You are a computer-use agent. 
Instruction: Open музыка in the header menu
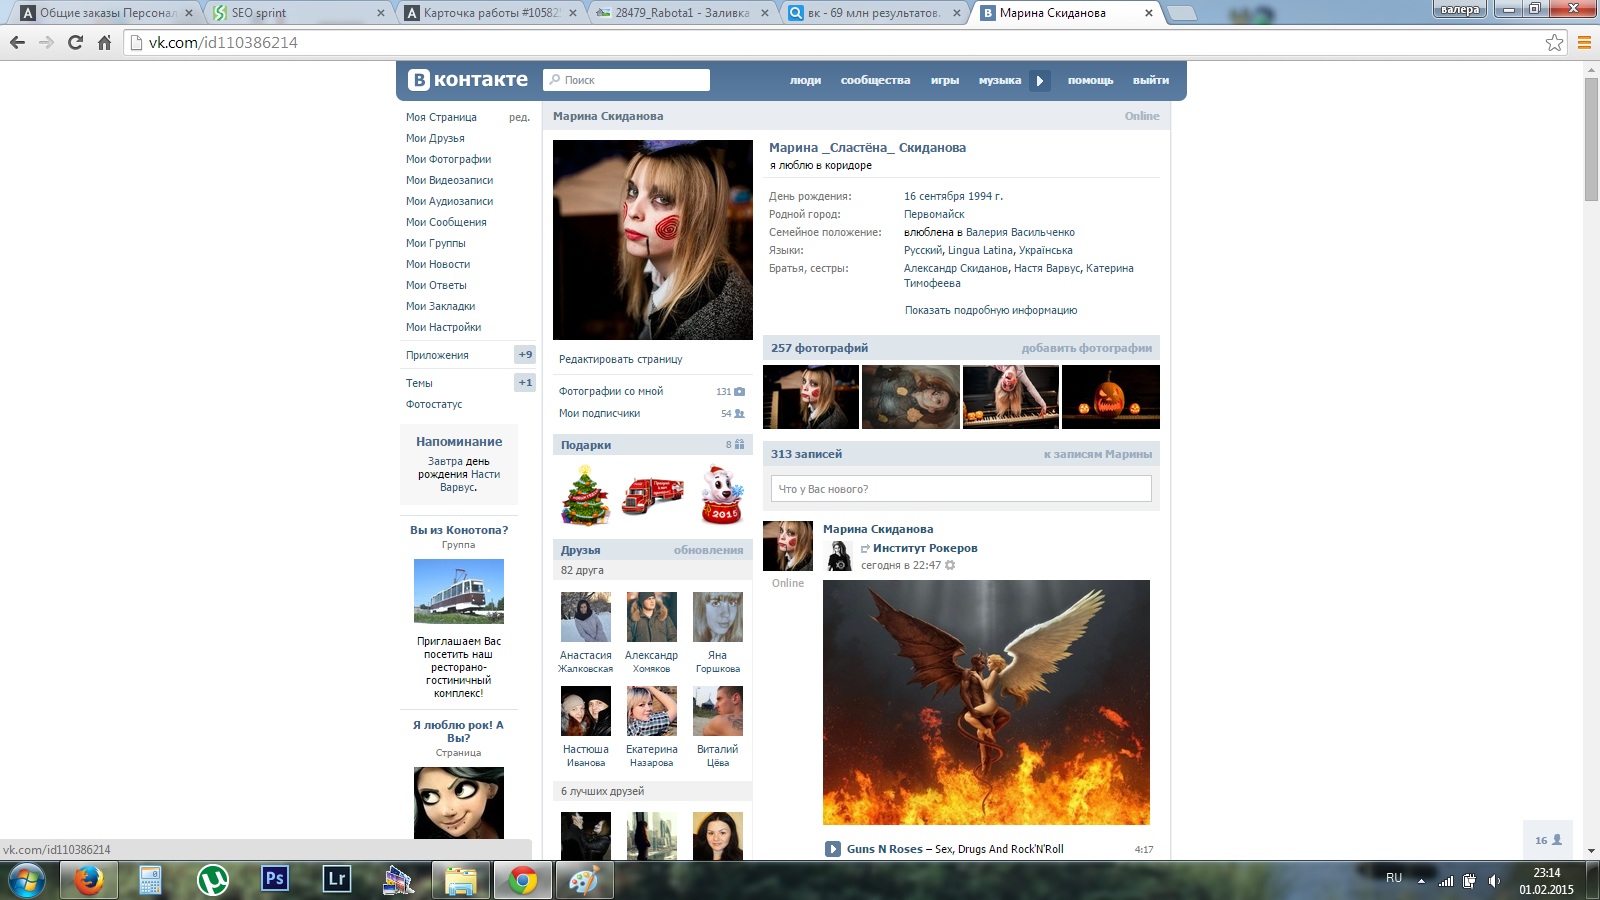1000,81
